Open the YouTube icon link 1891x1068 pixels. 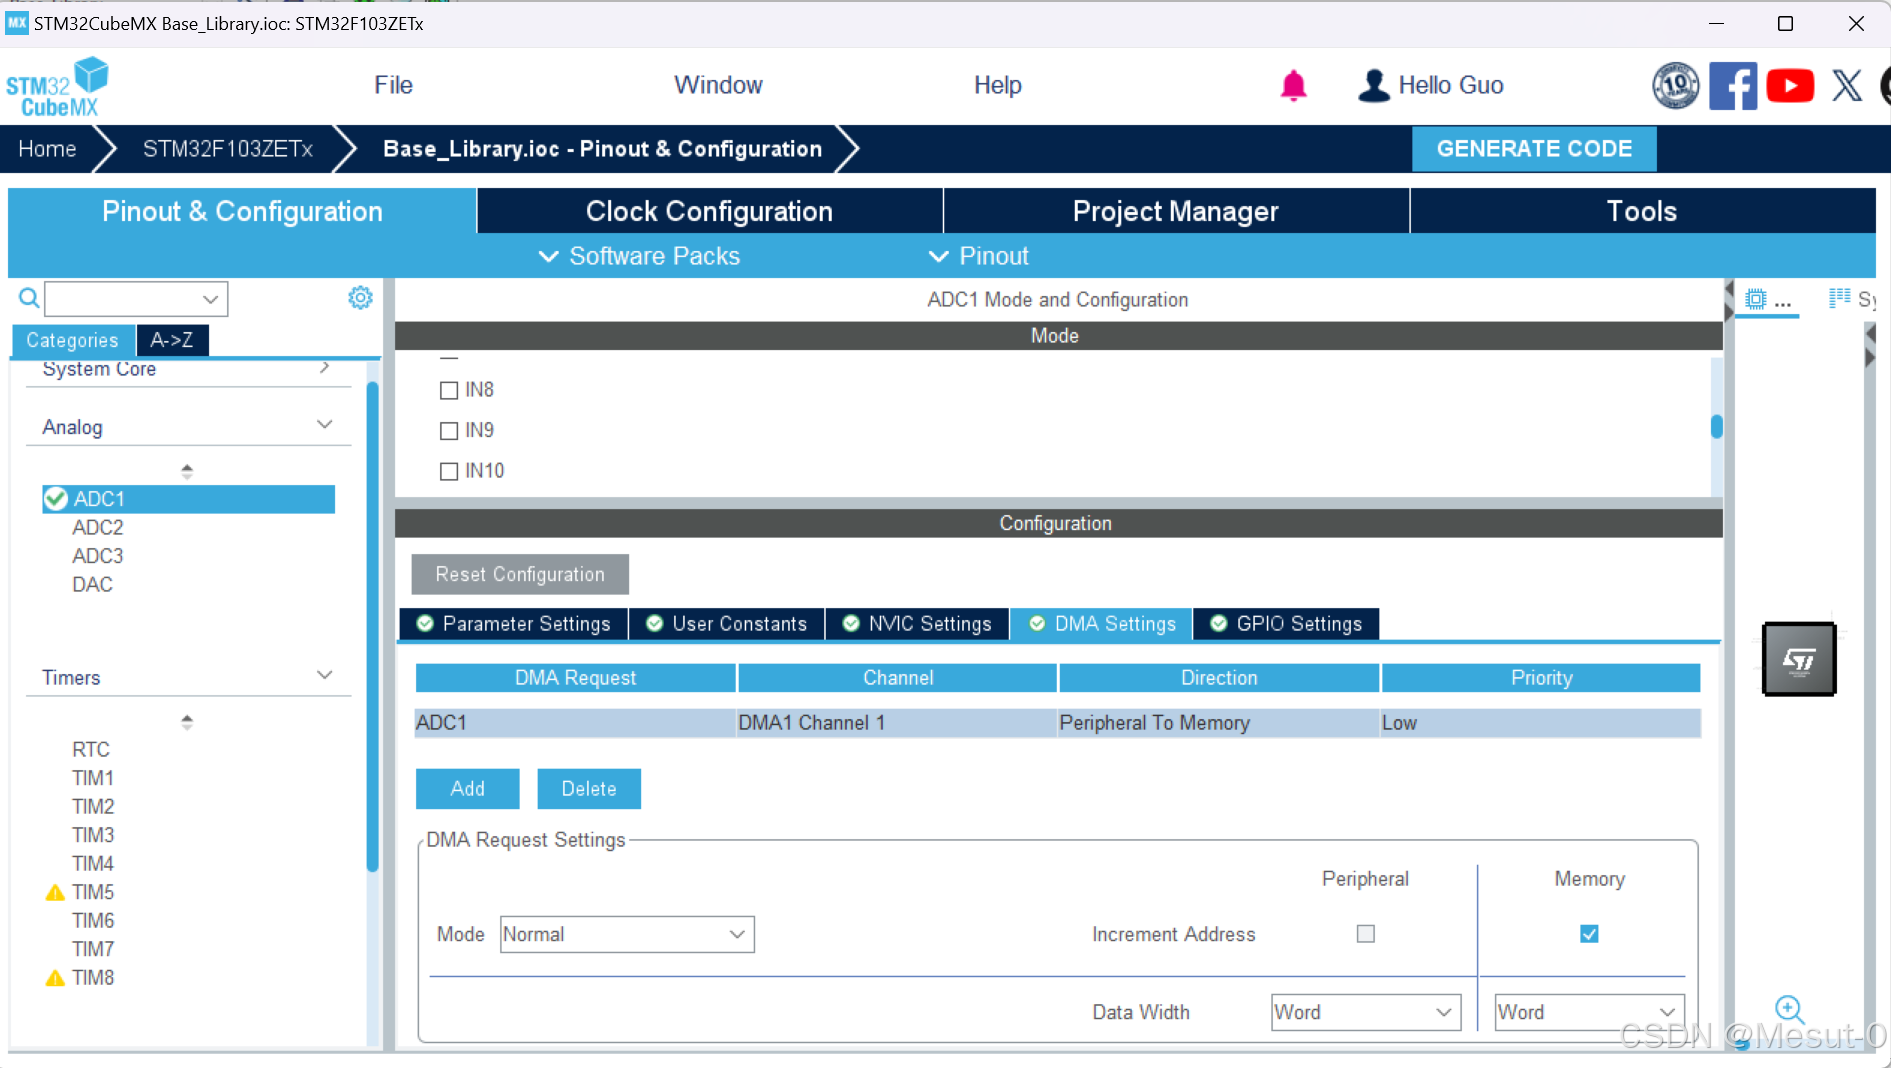point(1790,86)
